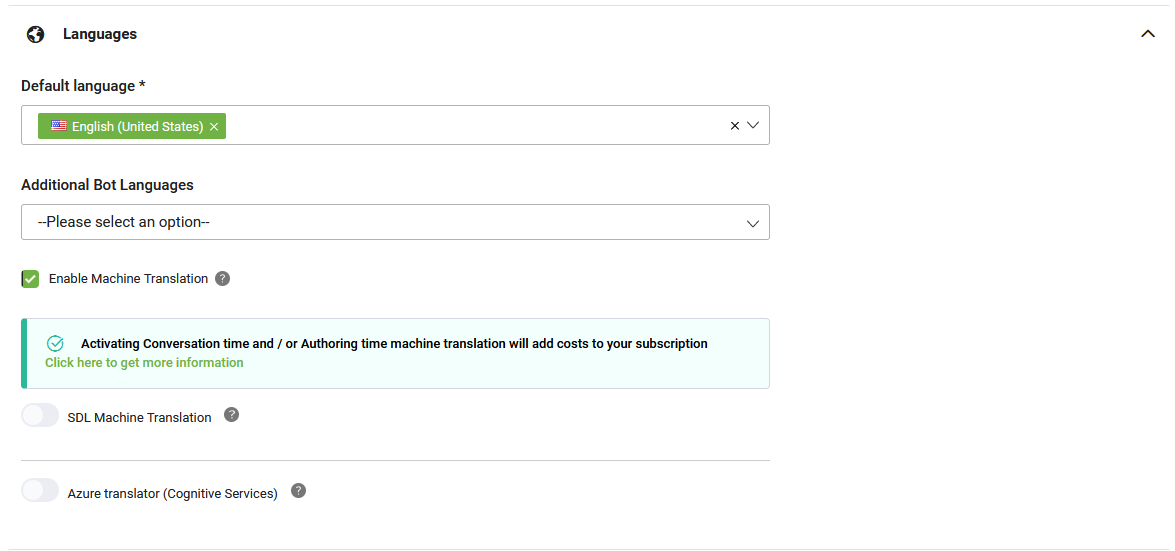
Task: Open the 'Click here to get more information' link
Action: coord(144,363)
